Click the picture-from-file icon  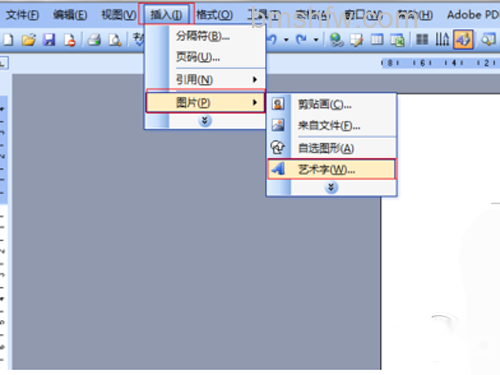(x=278, y=125)
